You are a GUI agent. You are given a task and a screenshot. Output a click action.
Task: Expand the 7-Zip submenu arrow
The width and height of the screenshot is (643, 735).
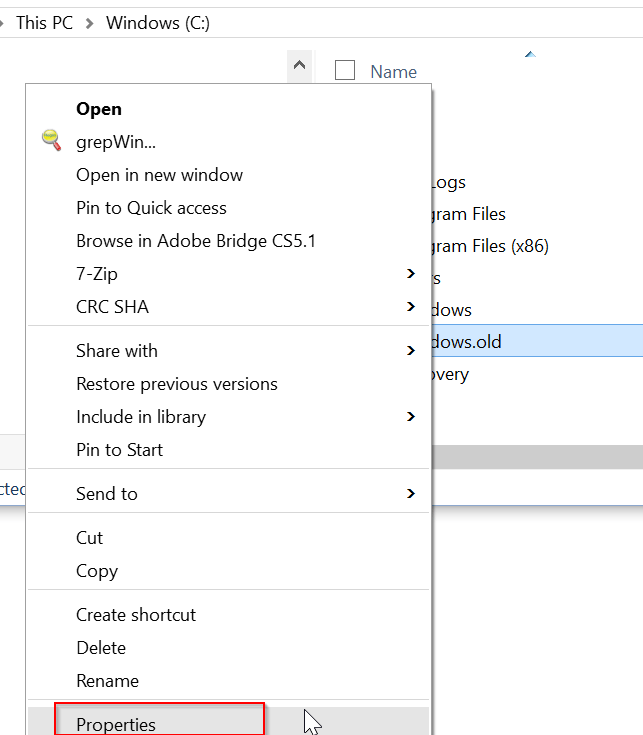point(411,274)
